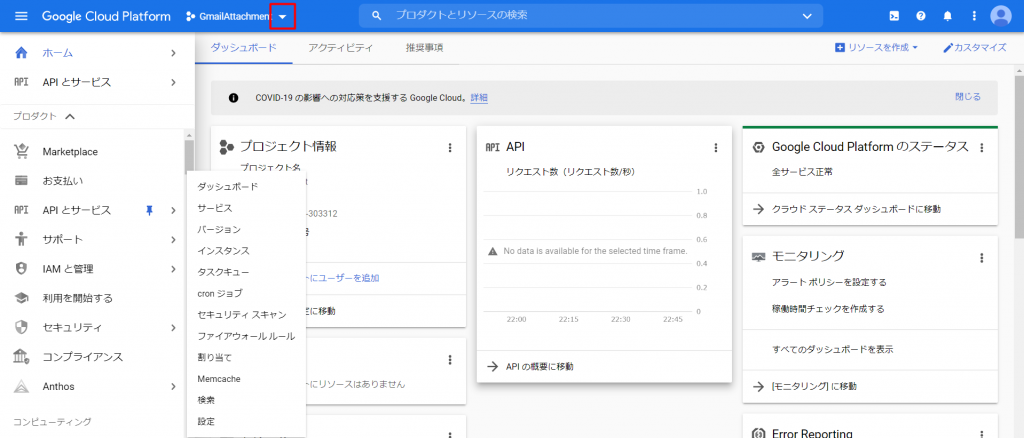Open モニタリング card three-dot menu
This screenshot has width=1024, height=438.
981,258
